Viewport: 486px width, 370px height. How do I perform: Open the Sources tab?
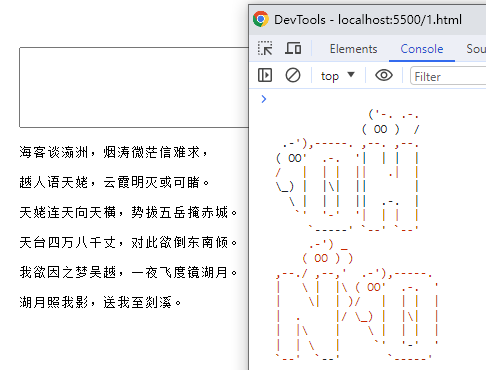click(x=476, y=49)
